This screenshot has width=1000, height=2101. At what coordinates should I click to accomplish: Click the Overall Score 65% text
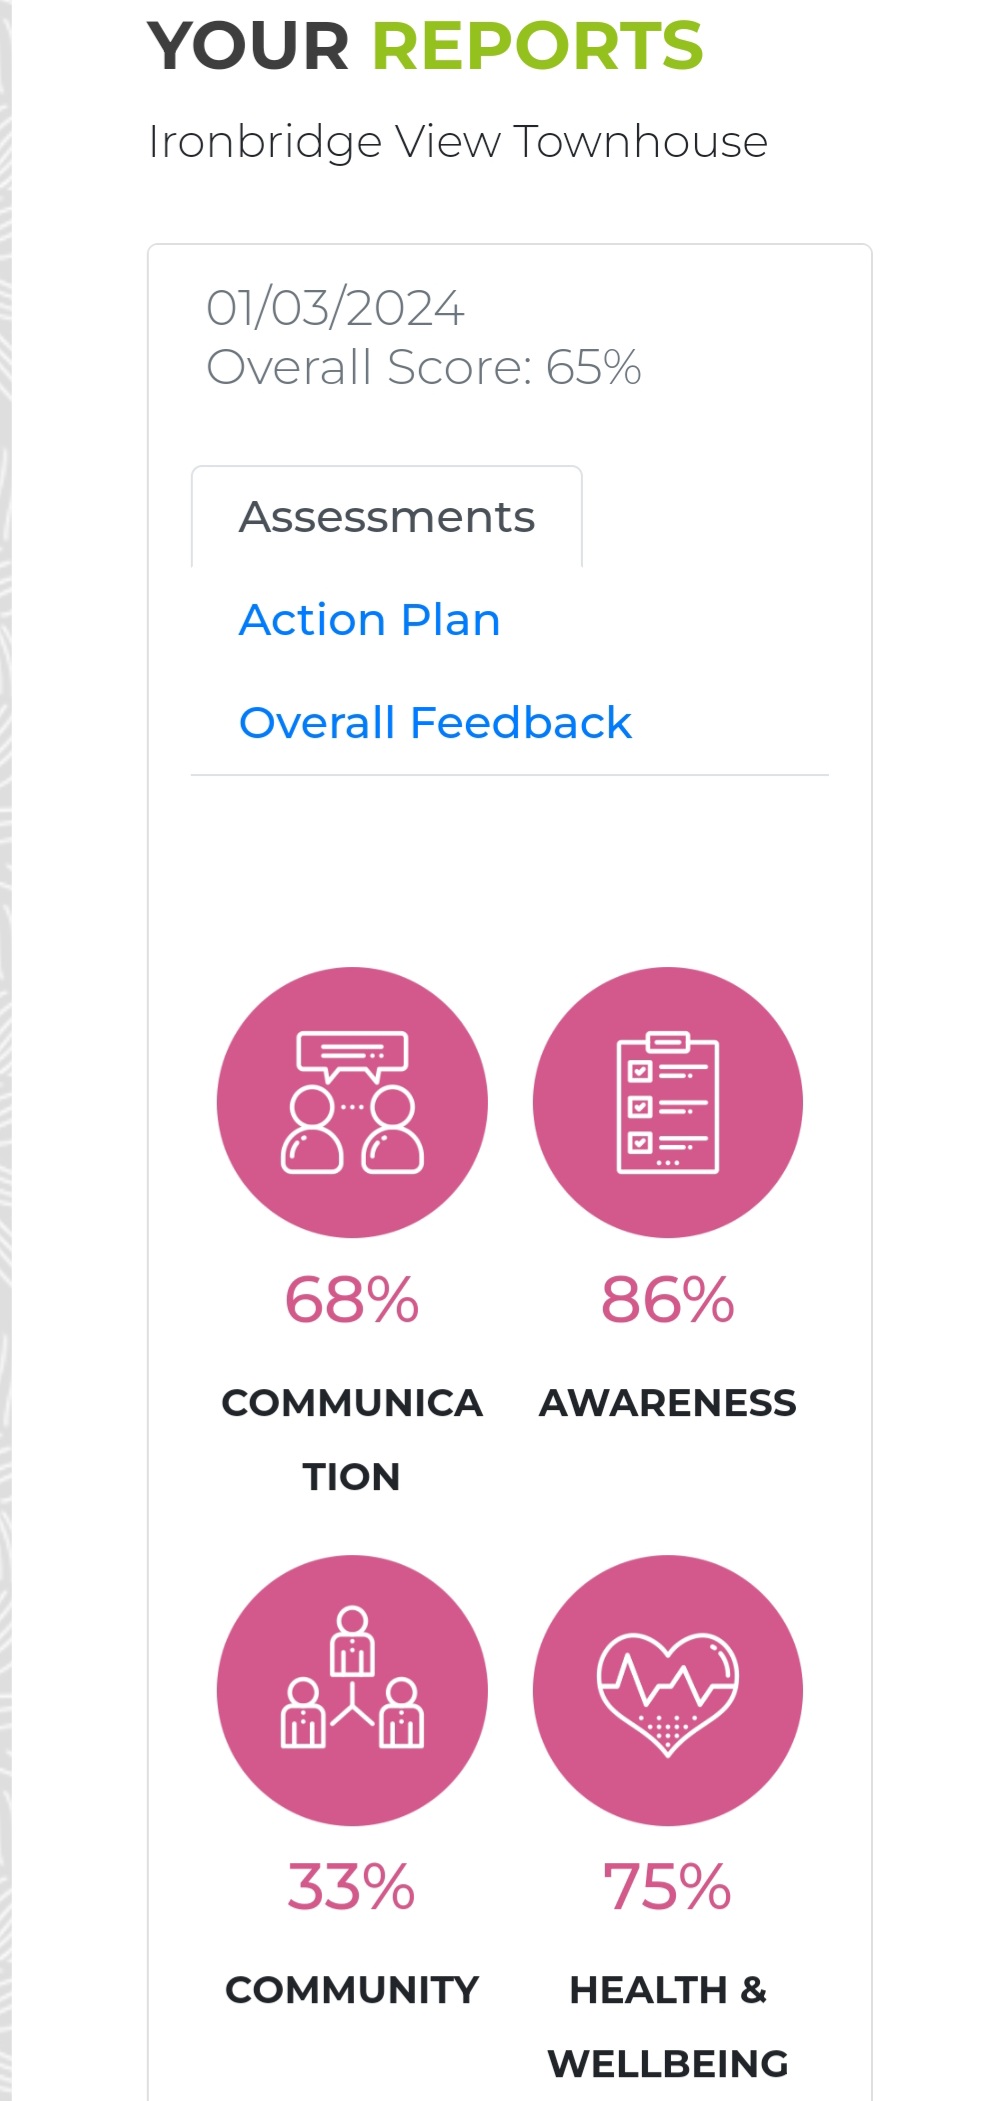(423, 367)
